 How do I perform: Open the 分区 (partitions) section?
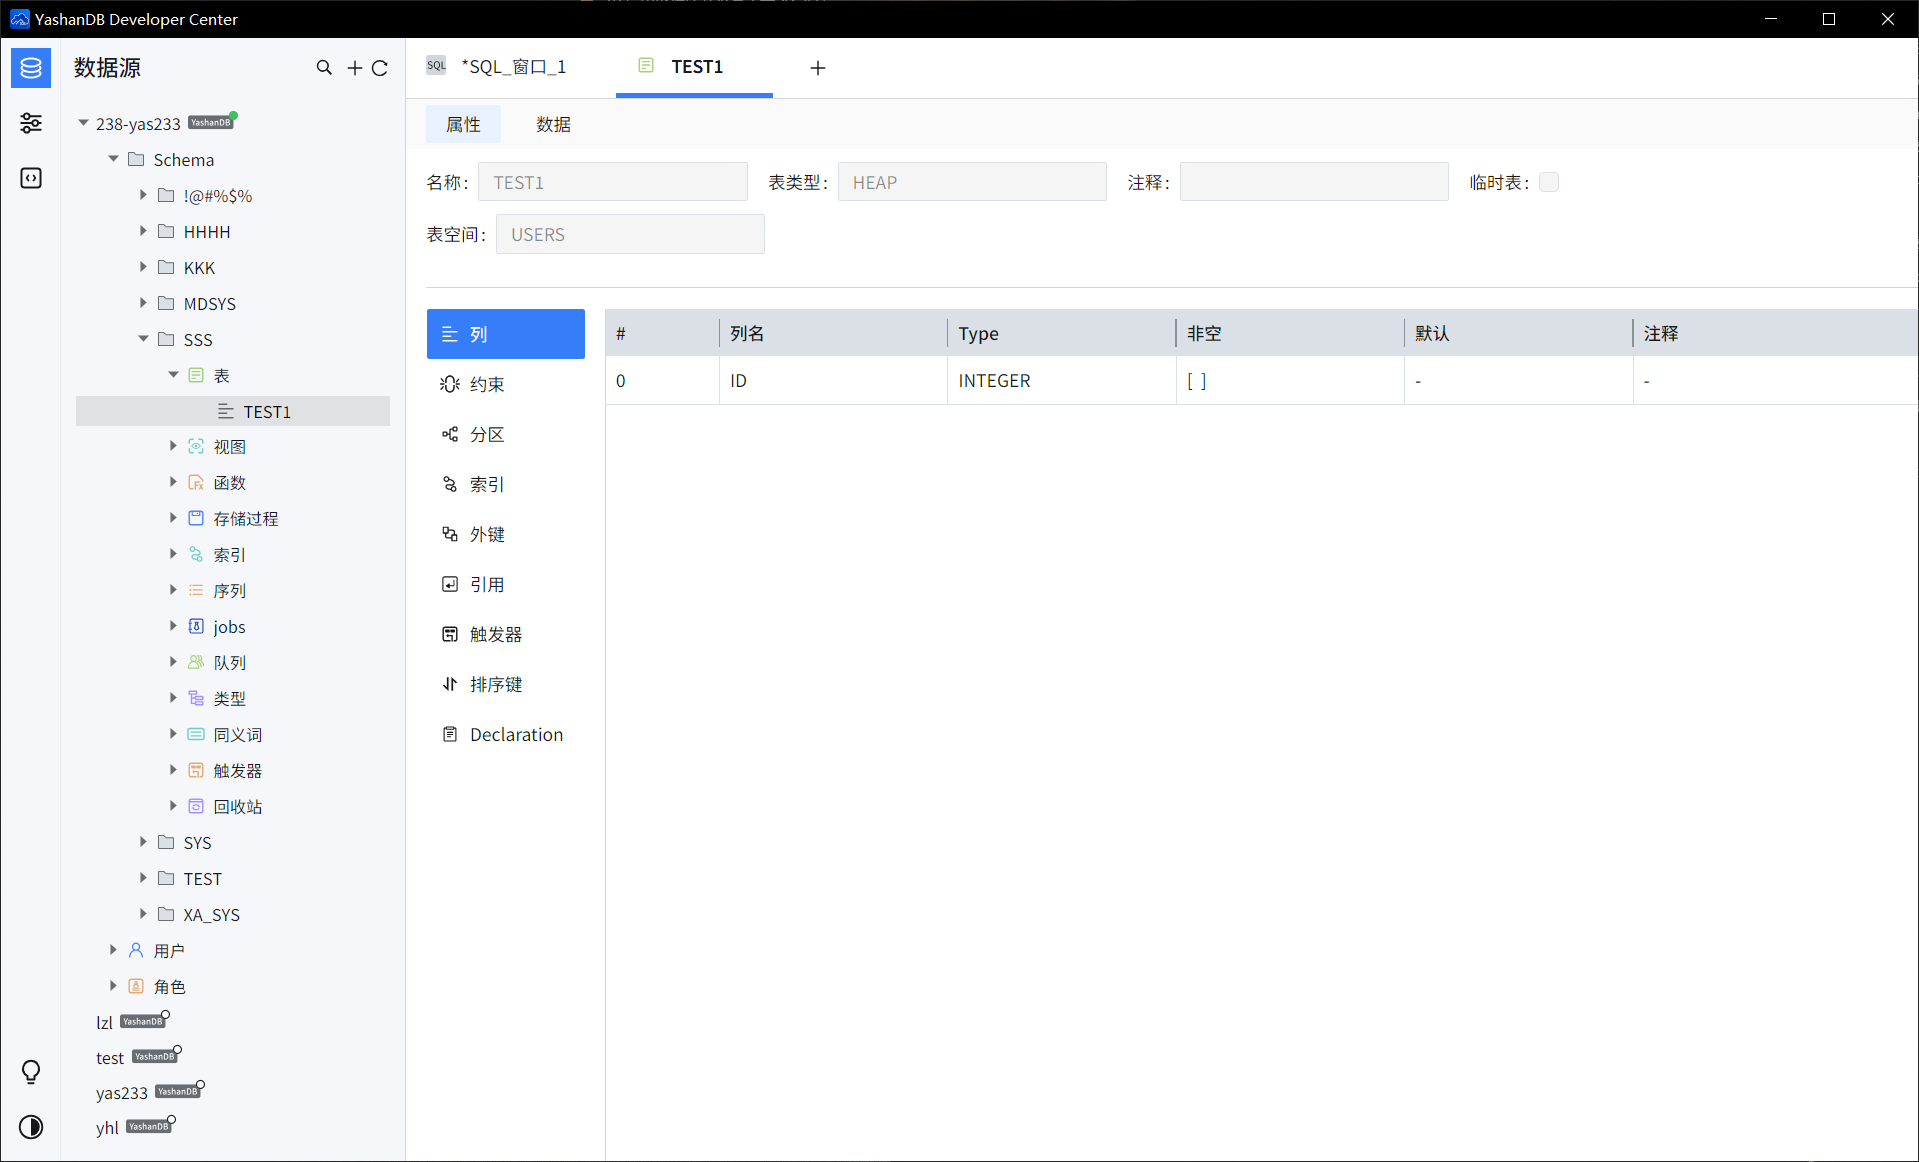pos(506,434)
